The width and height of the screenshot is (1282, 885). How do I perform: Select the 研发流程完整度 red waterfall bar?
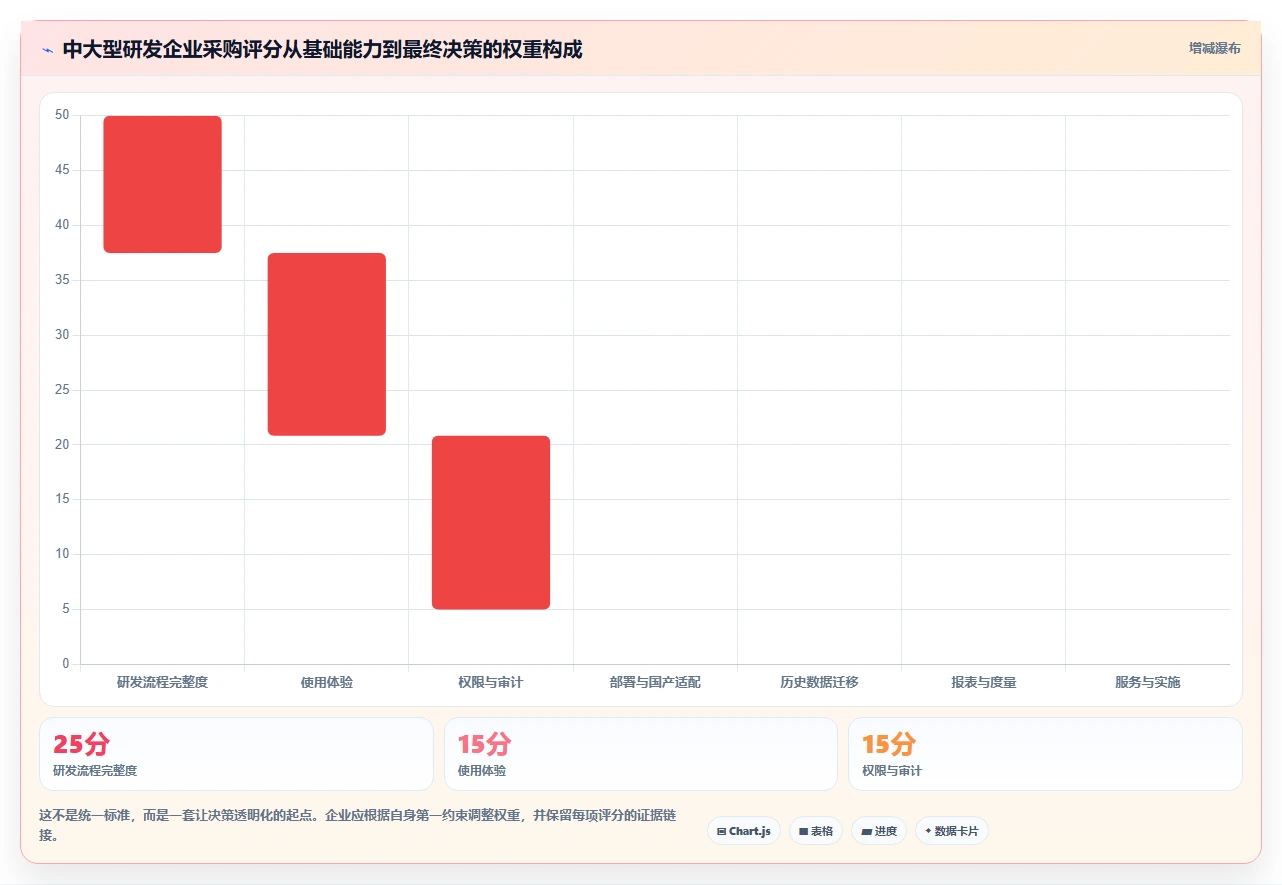click(163, 184)
